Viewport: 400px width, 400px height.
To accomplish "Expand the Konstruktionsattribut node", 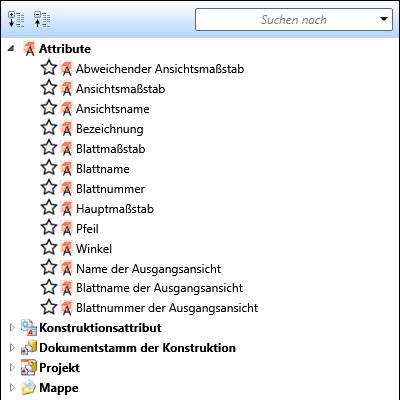I will (x=12, y=328).
